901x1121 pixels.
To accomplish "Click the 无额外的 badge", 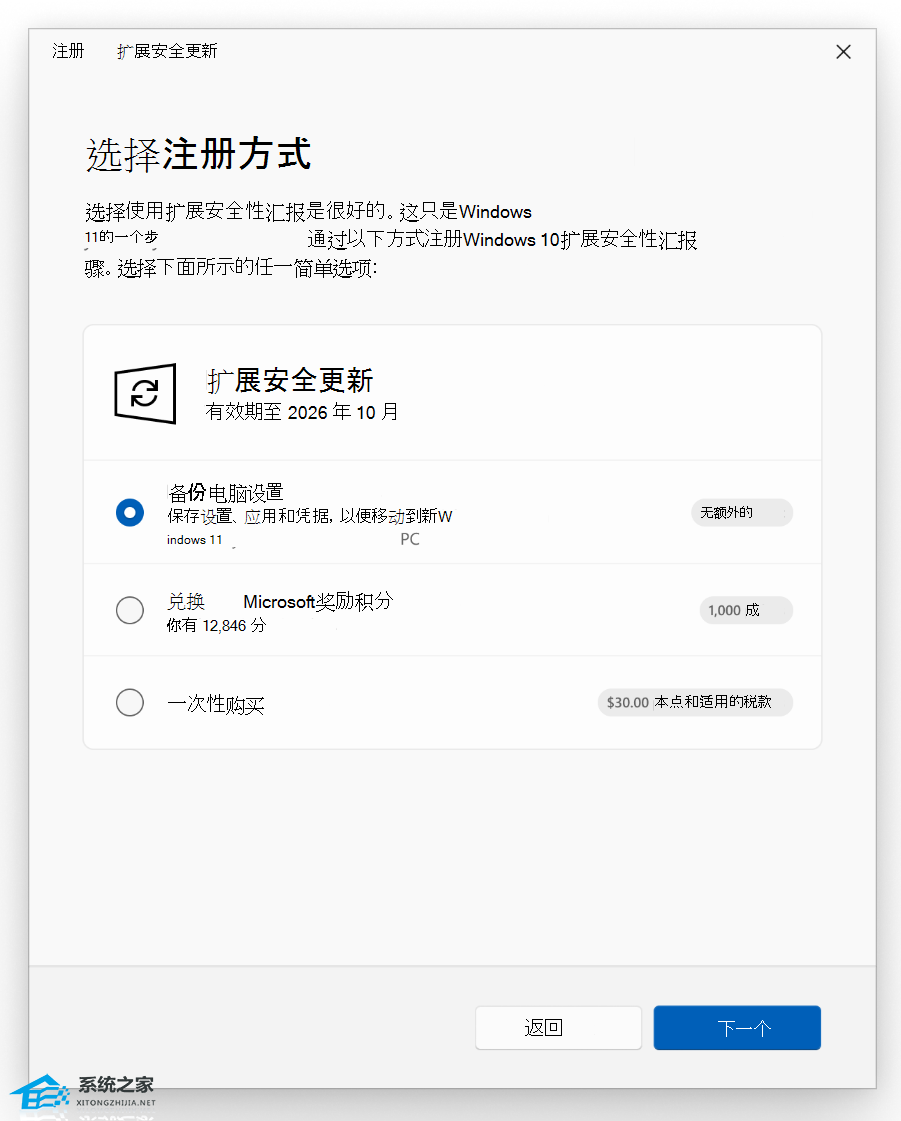I will click(742, 513).
